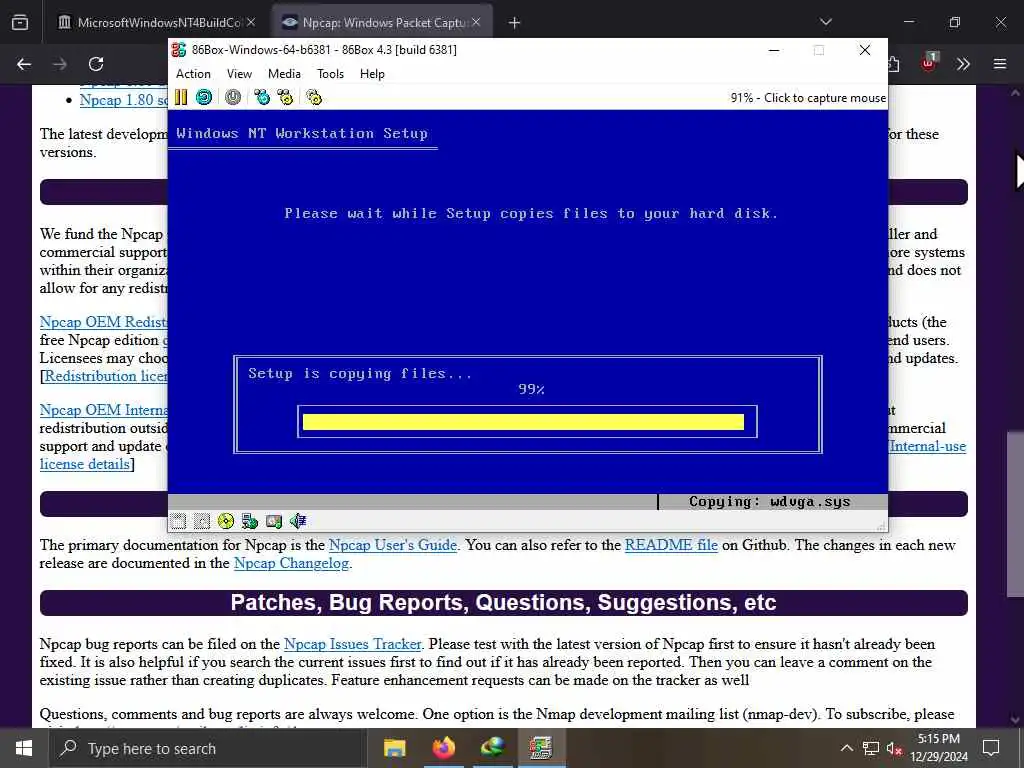Open the View menu in 86Box

pyautogui.click(x=239, y=74)
